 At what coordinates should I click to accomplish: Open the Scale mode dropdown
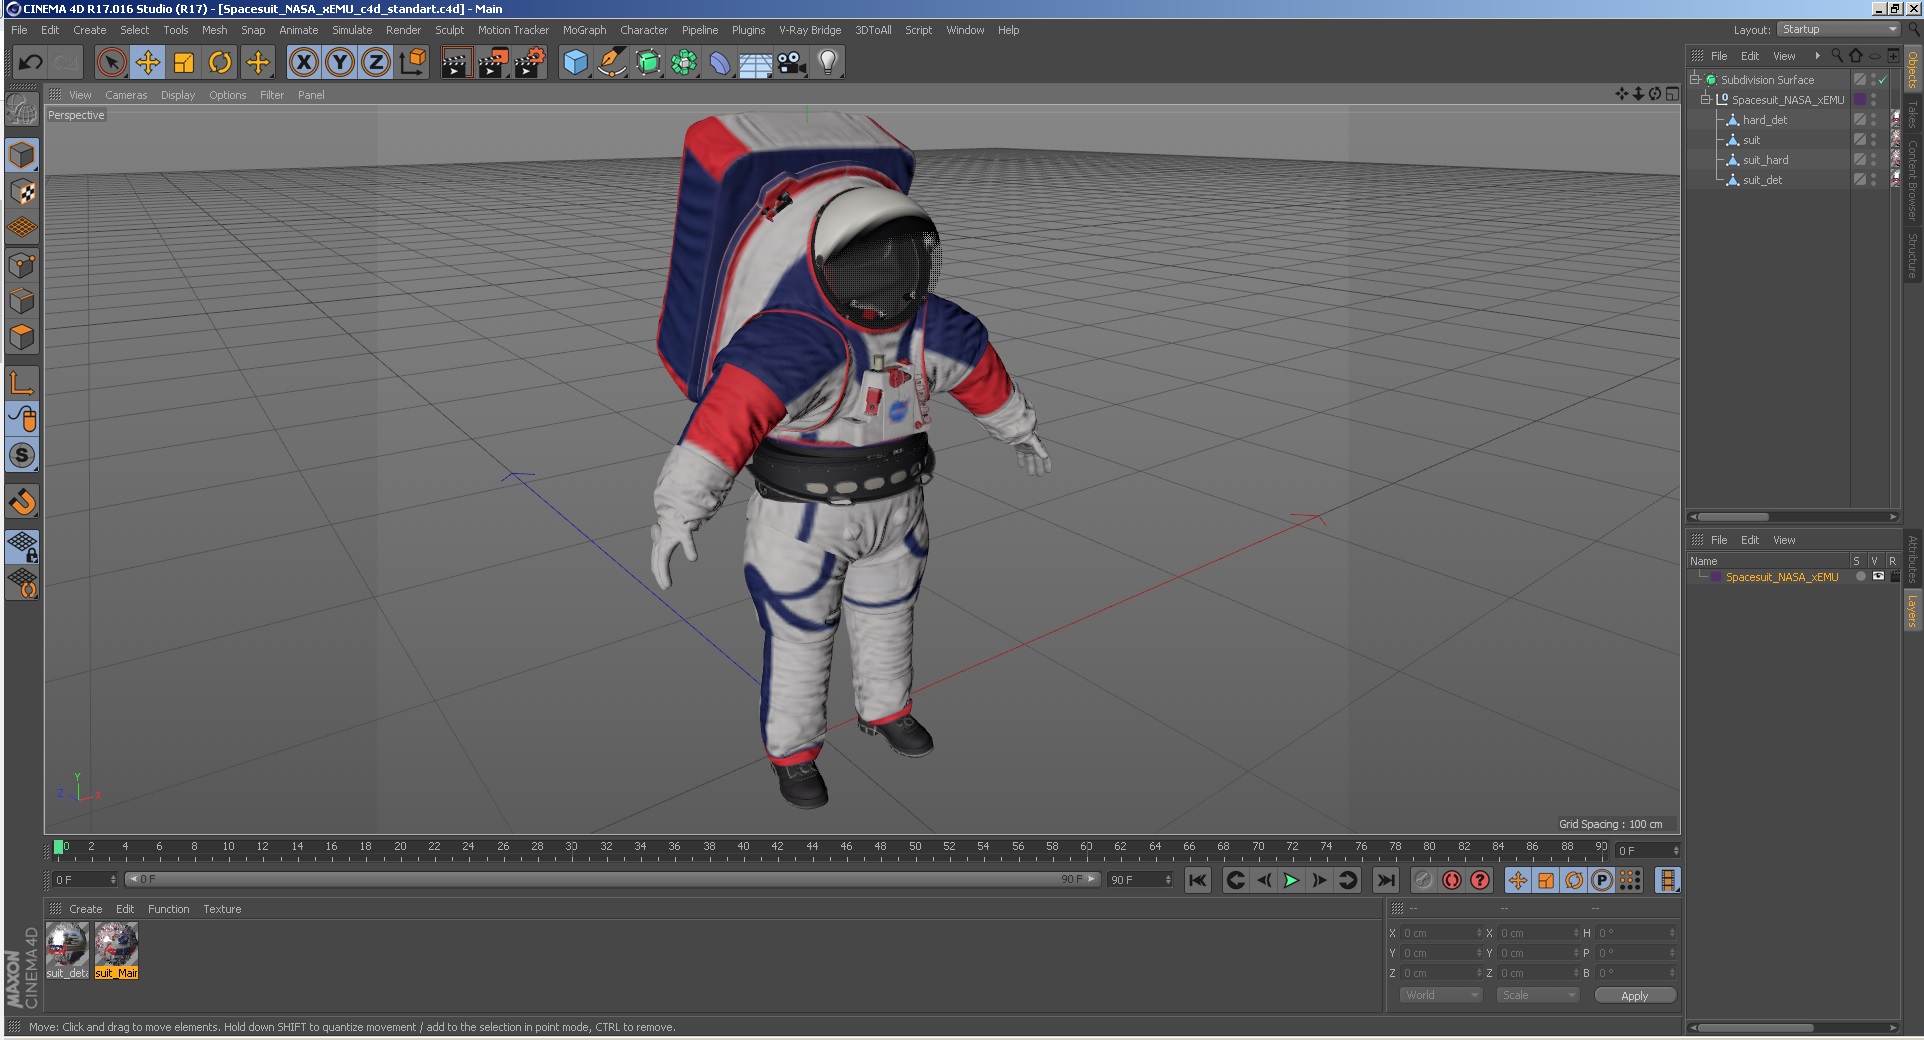1537,995
